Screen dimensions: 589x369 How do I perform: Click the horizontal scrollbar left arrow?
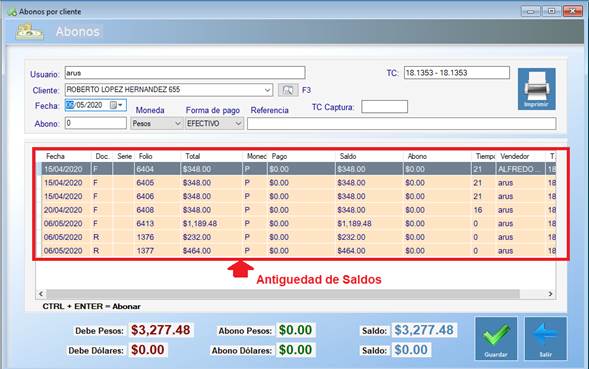click(x=41, y=294)
